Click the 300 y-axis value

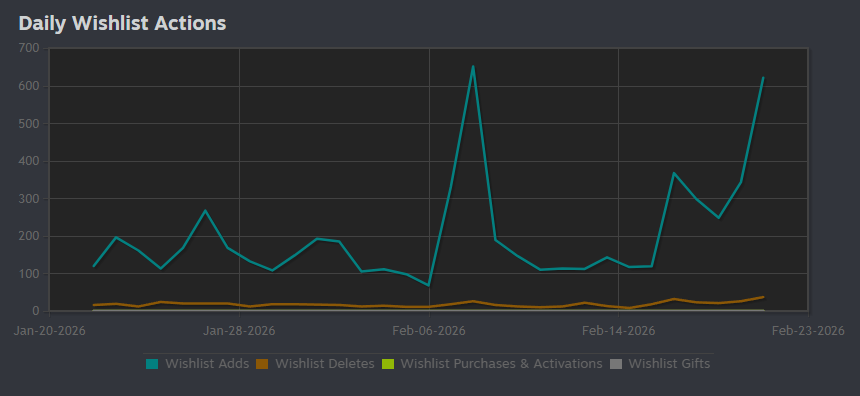click(x=29, y=199)
